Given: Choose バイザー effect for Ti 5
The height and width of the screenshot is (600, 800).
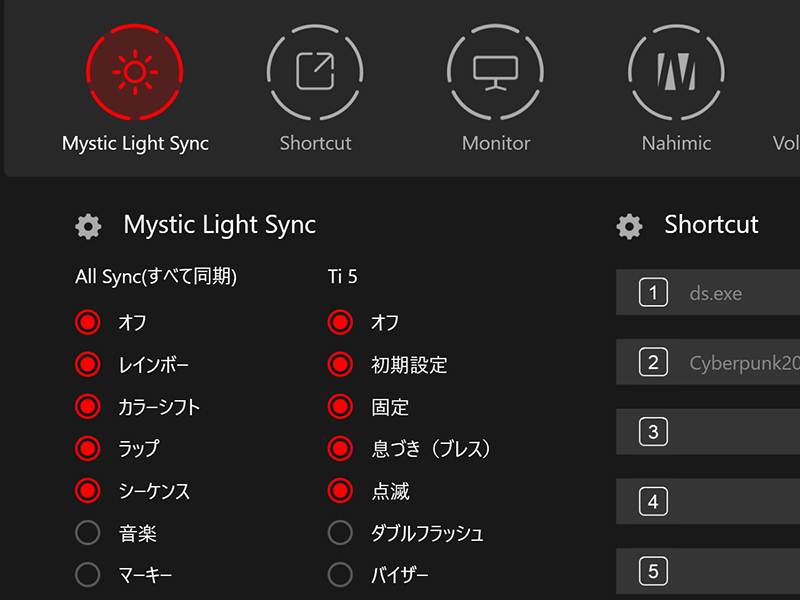Looking at the screenshot, I should point(340,574).
